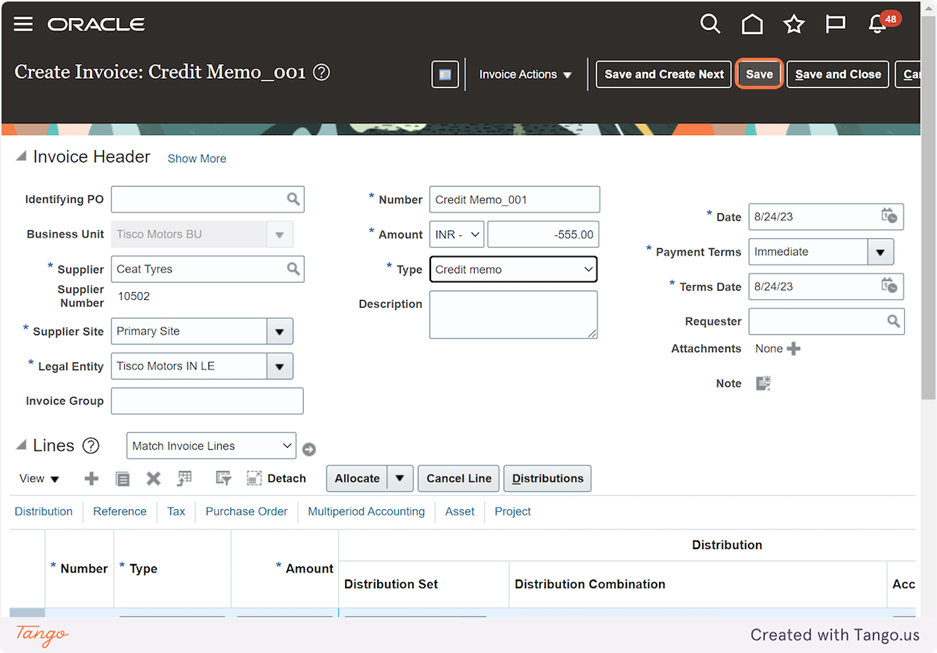Image resolution: width=937 pixels, height=653 pixels.
Task: Open the hamburger navigation menu
Action: tap(23, 24)
